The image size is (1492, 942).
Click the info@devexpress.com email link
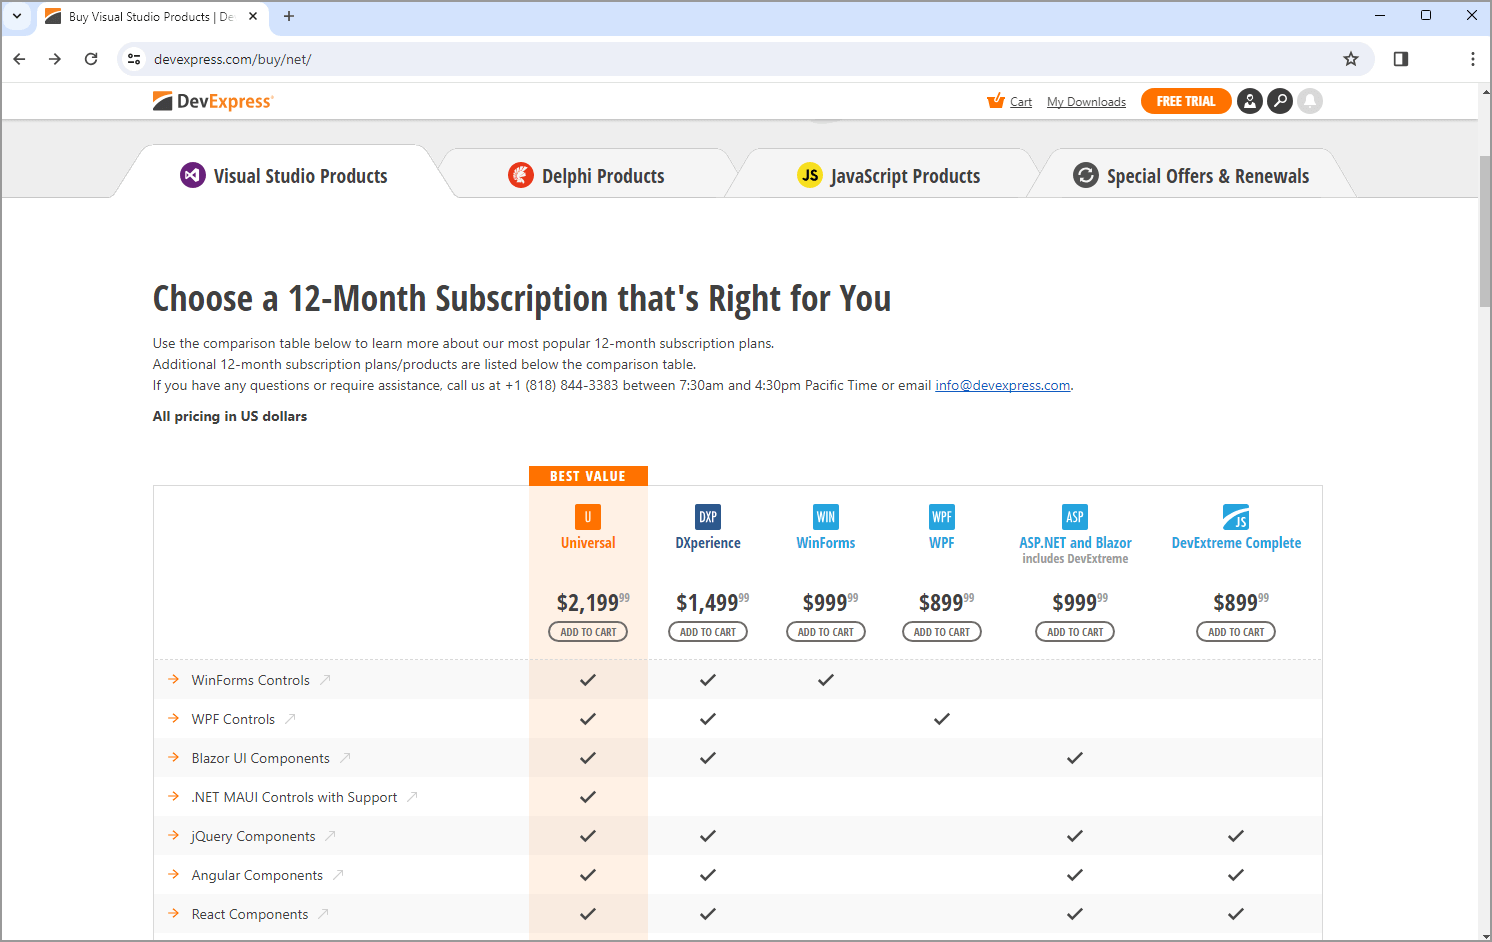tap(1002, 386)
